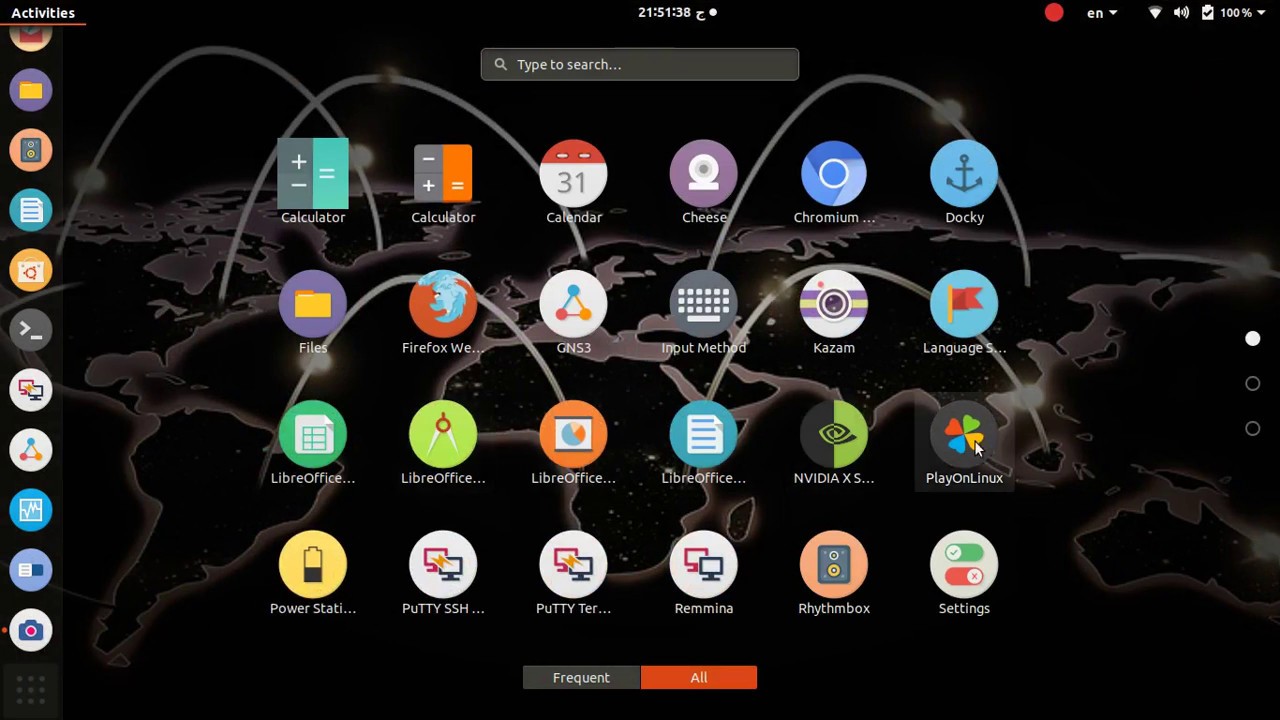The image size is (1280, 720).
Task: Click the Show Applications grid button
Action: coord(31,689)
